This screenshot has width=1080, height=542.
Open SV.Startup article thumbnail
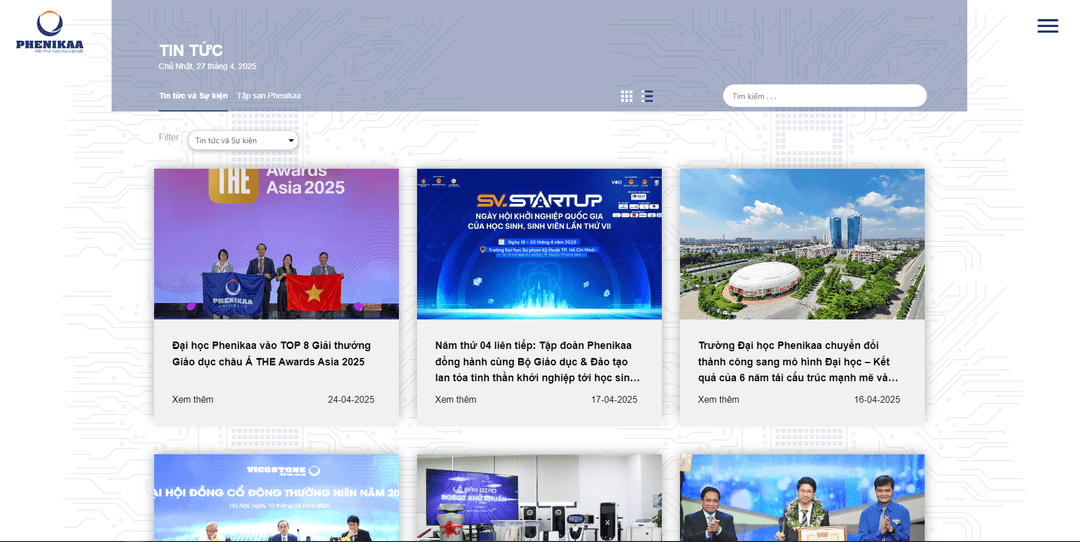539,243
